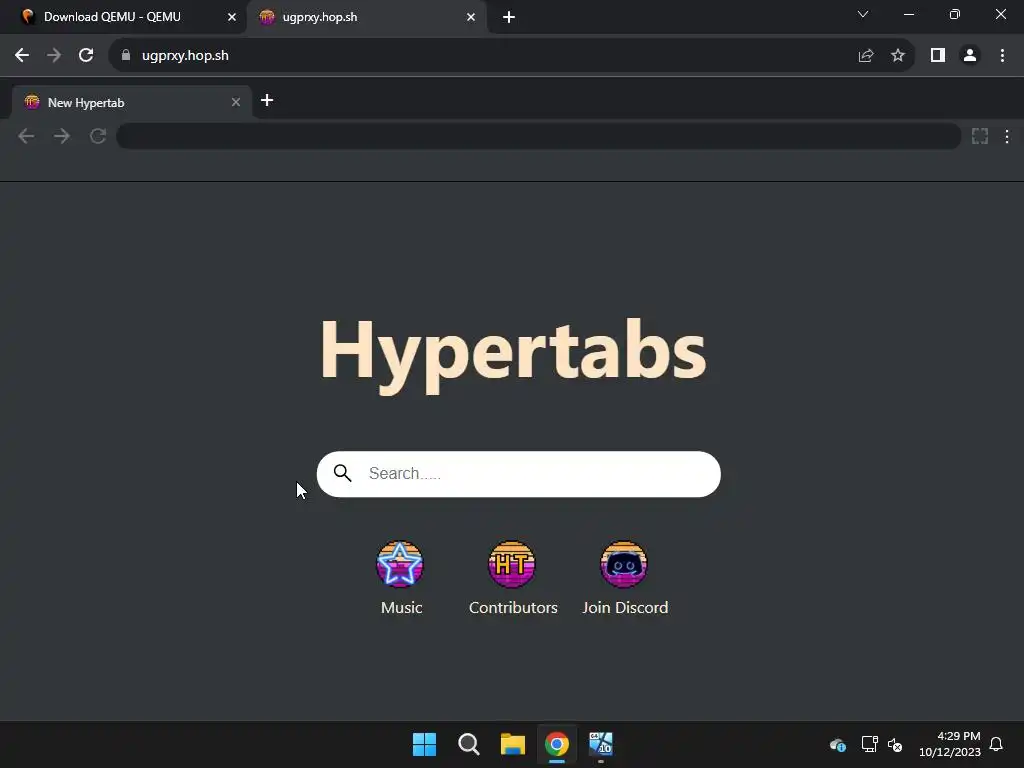This screenshot has width=1024, height=768.
Task: Close the ugprxy.hop.sh Chrome tab
Action: click(x=471, y=17)
